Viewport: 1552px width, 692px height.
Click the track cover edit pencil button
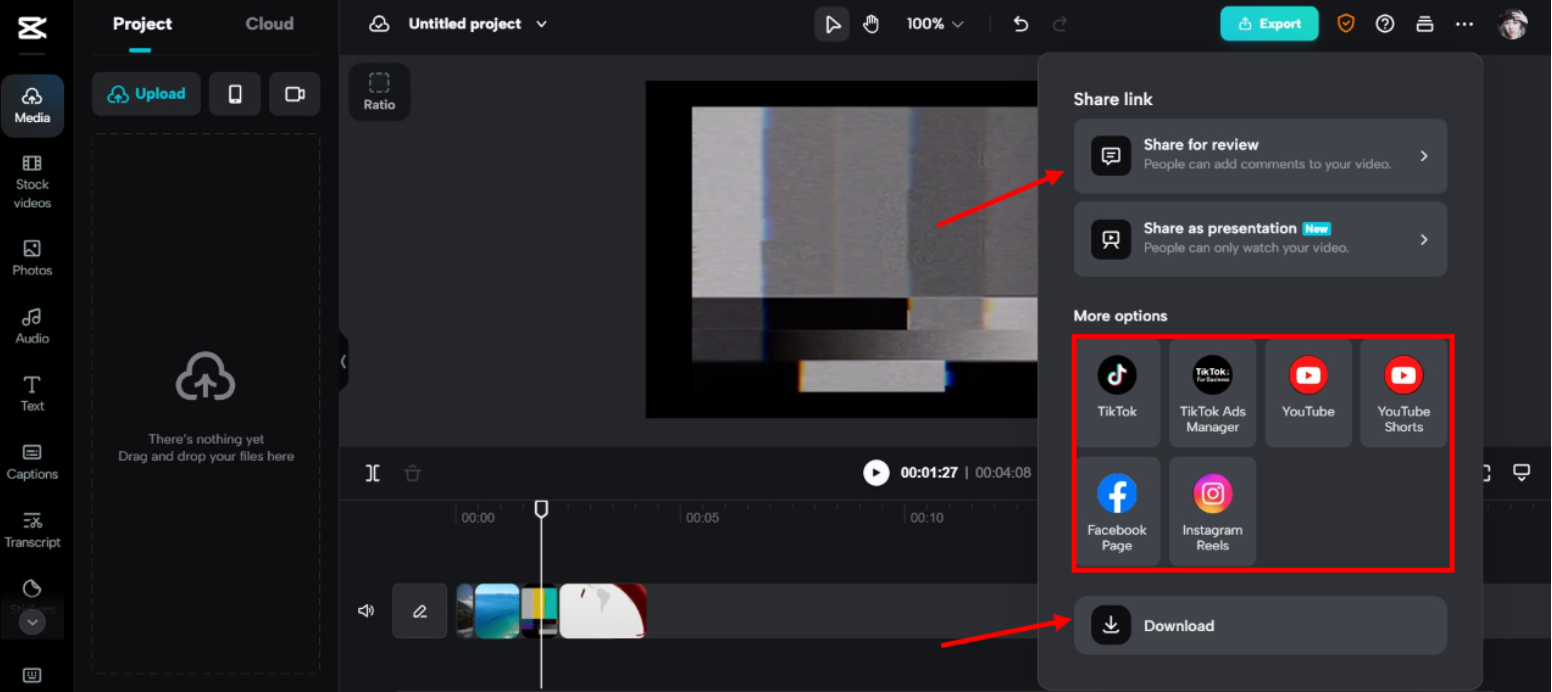[x=420, y=611]
